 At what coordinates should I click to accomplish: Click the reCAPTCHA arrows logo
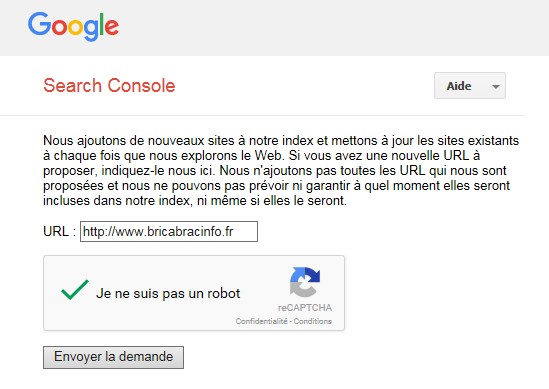point(305,282)
